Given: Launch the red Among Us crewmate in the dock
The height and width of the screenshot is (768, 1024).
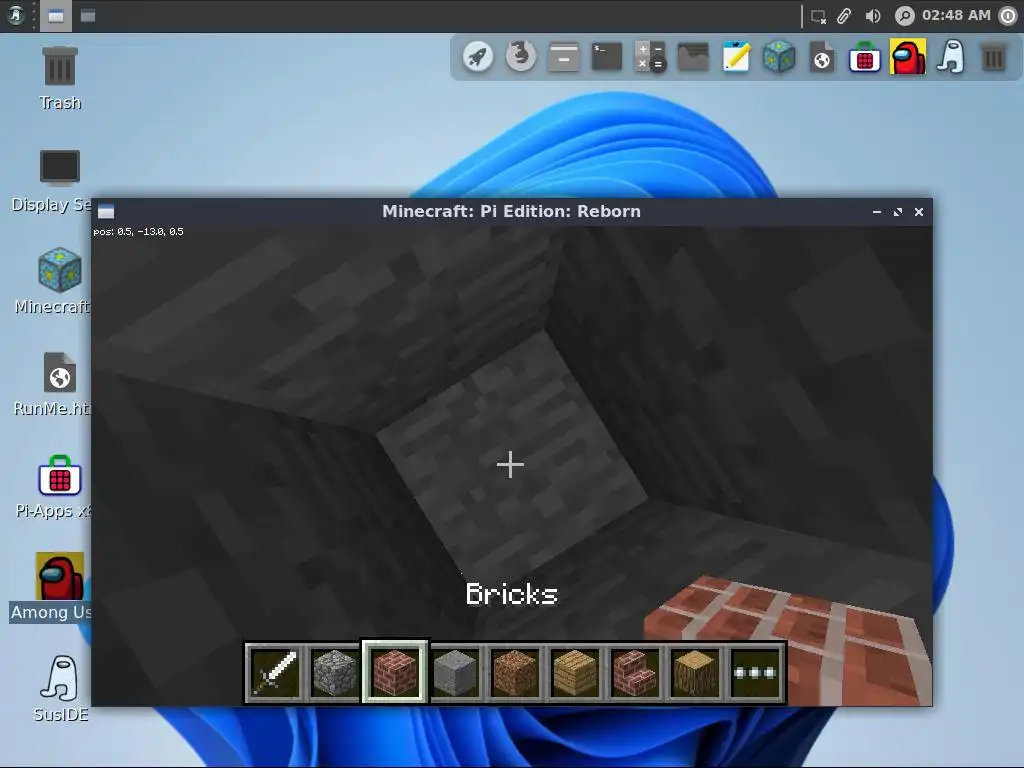Looking at the screenshot, I should tap(908, 57).
